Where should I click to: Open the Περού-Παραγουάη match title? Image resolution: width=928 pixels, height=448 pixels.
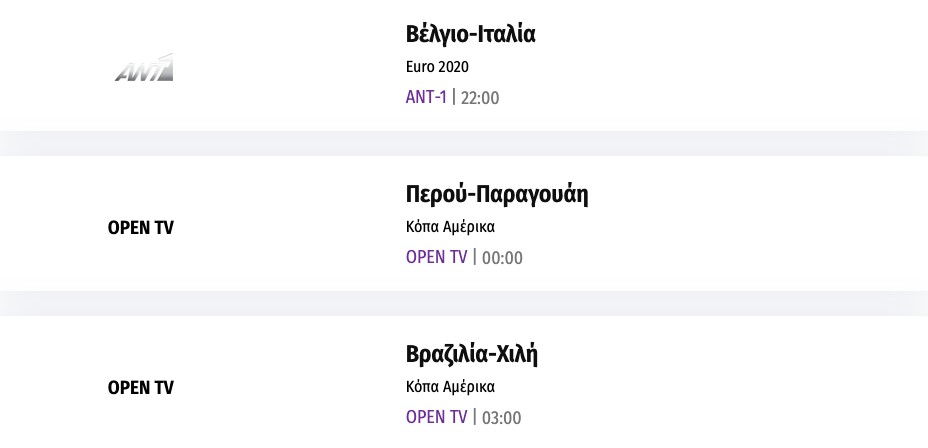(x=497, y=194)
